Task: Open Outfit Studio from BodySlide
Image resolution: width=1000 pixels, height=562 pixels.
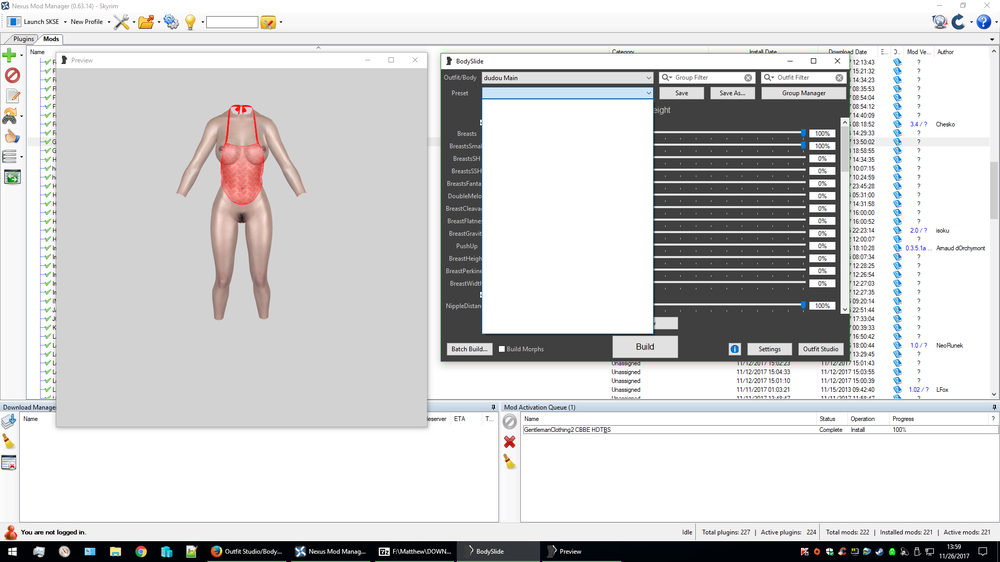Action: (820, 349)
